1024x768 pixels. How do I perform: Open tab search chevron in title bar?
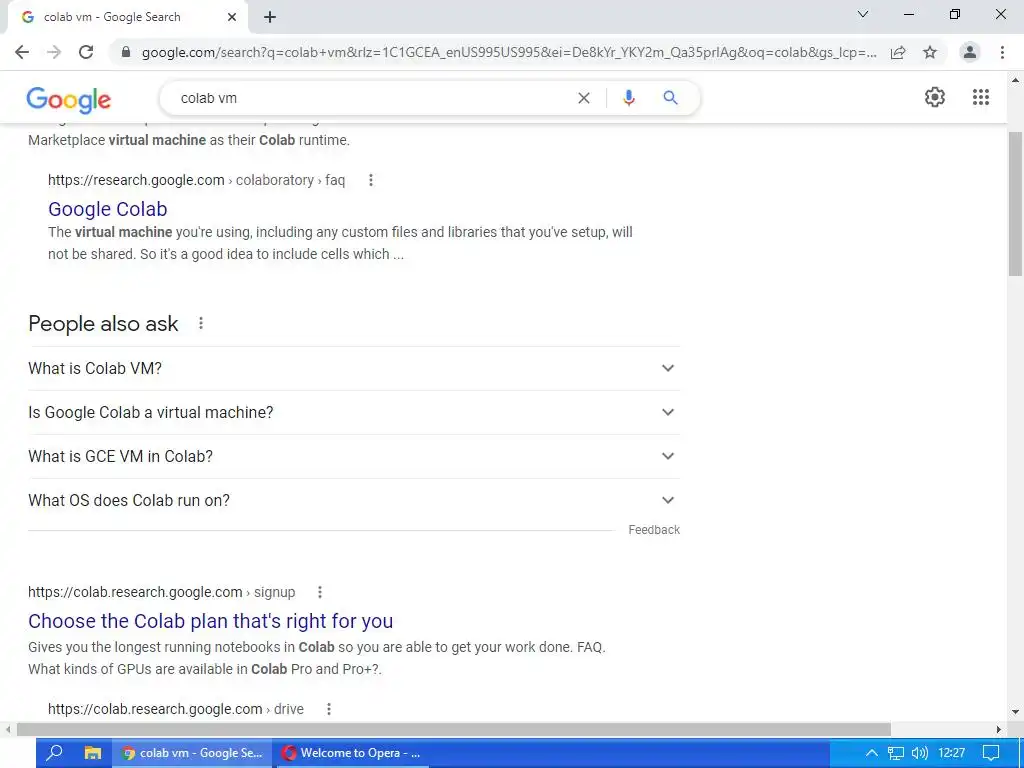tap(863, 14)
